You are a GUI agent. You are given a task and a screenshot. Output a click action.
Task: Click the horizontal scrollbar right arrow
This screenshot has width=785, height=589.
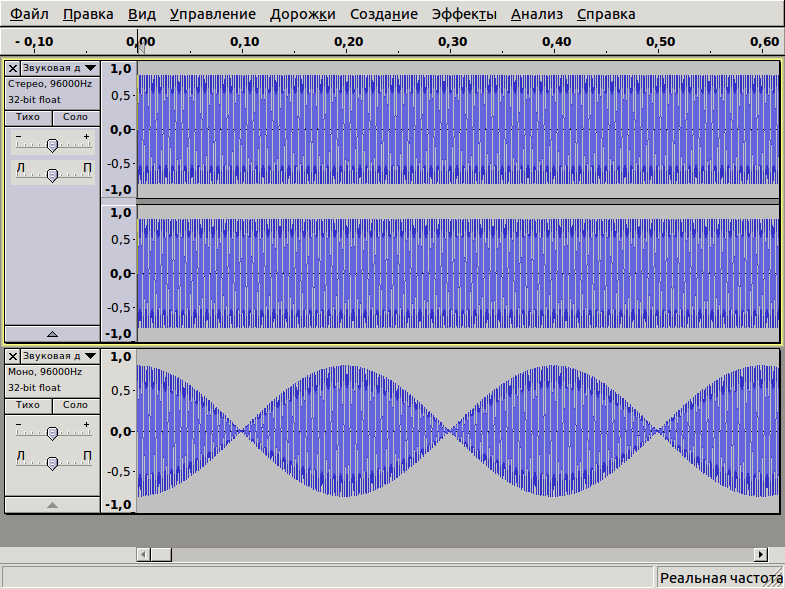point(761,554)
